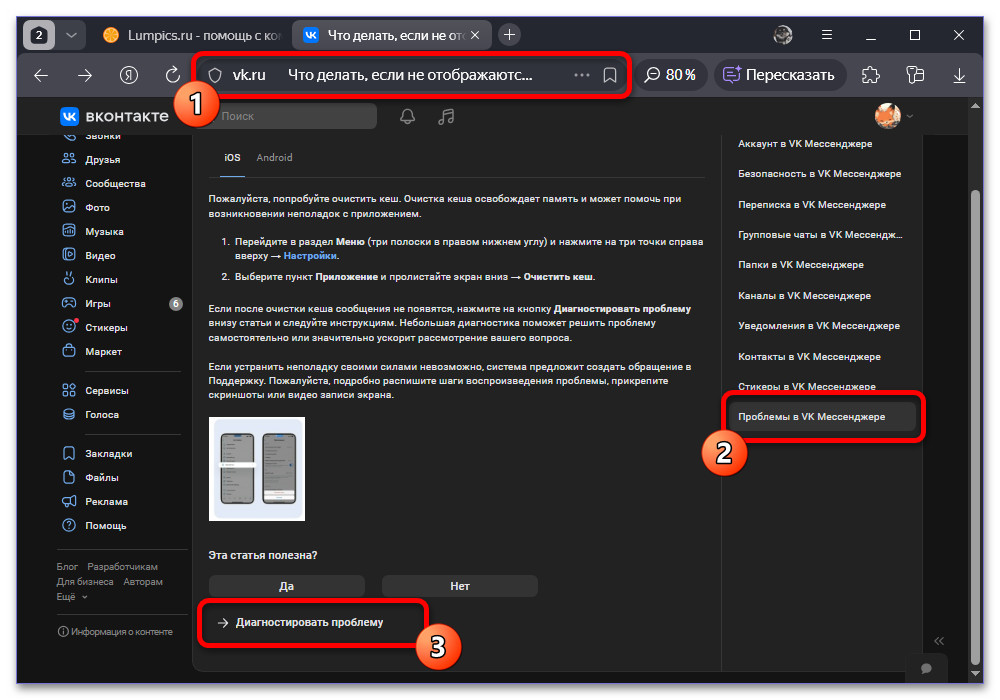This screenshot has width=1000, height=700.
Task: Open Закладки in the sidebar
Action: [x=108, y=454]
